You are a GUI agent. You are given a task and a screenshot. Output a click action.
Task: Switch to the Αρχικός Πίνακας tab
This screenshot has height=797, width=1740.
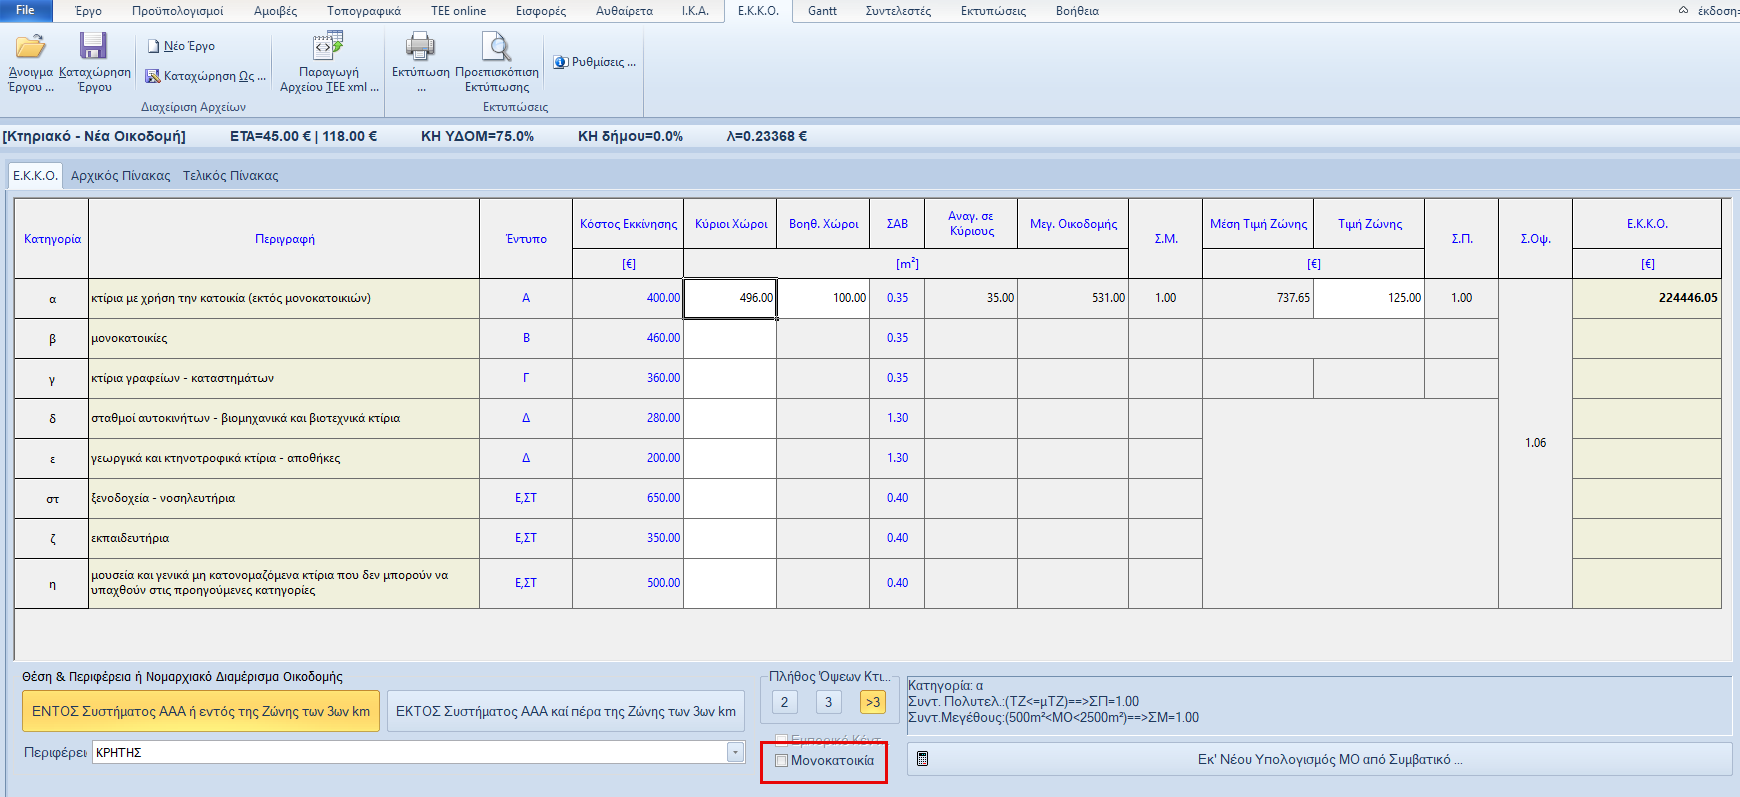tap(120, 176)
